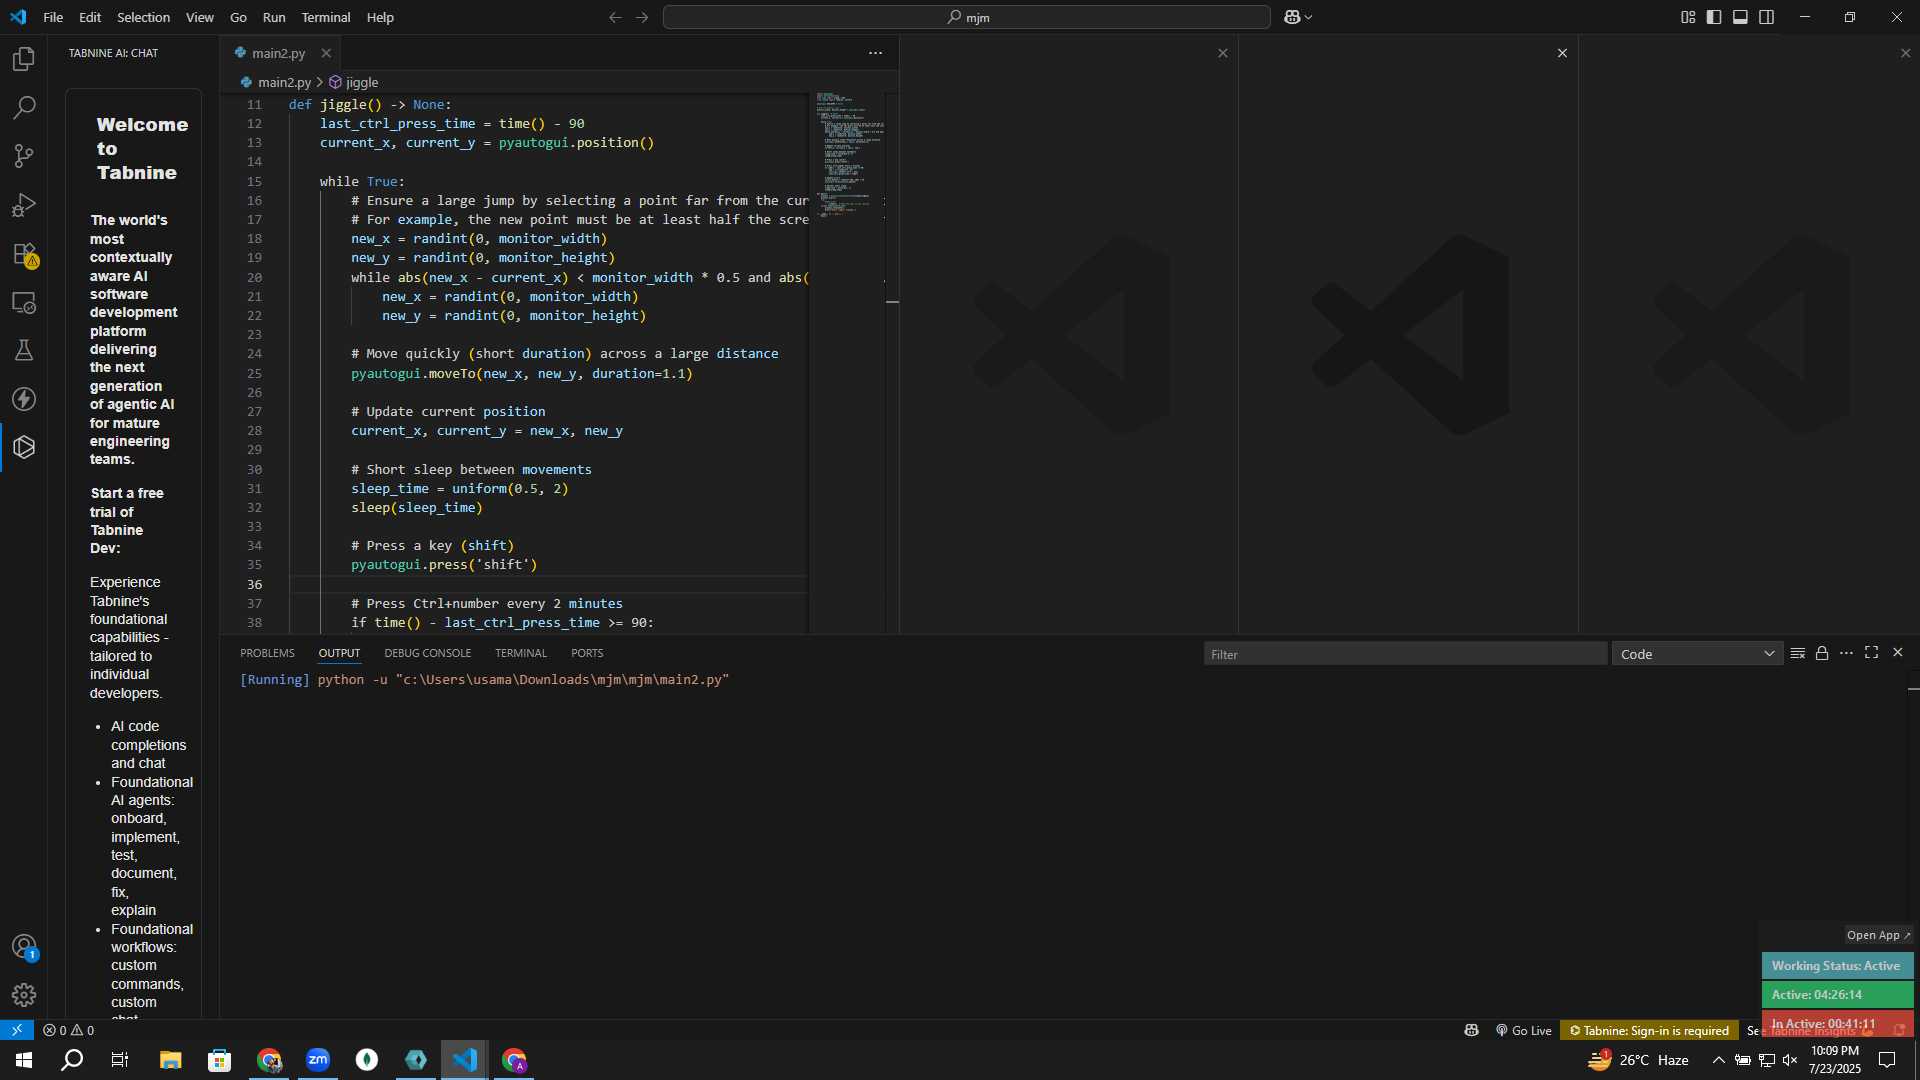Switch to the Debug Console tab
This screenshot has height=1080, width=1920.
click(427, 653)
